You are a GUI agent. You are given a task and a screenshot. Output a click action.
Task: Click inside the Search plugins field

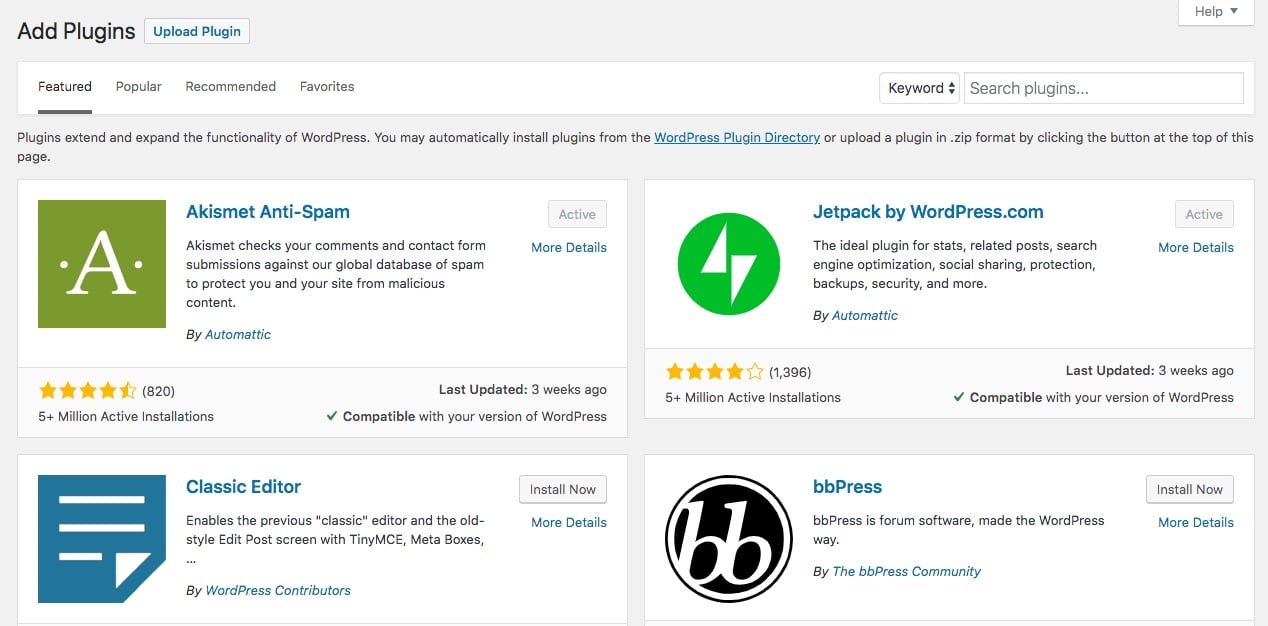1102,88
